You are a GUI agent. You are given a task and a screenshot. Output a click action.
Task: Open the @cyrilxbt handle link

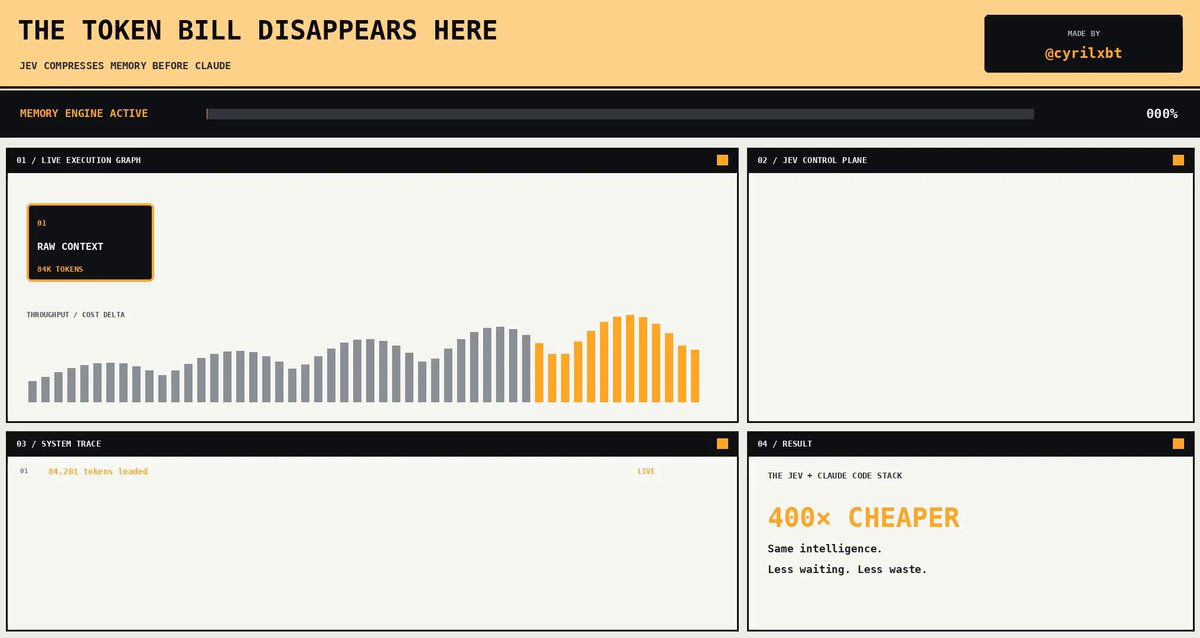(1083, 53)
